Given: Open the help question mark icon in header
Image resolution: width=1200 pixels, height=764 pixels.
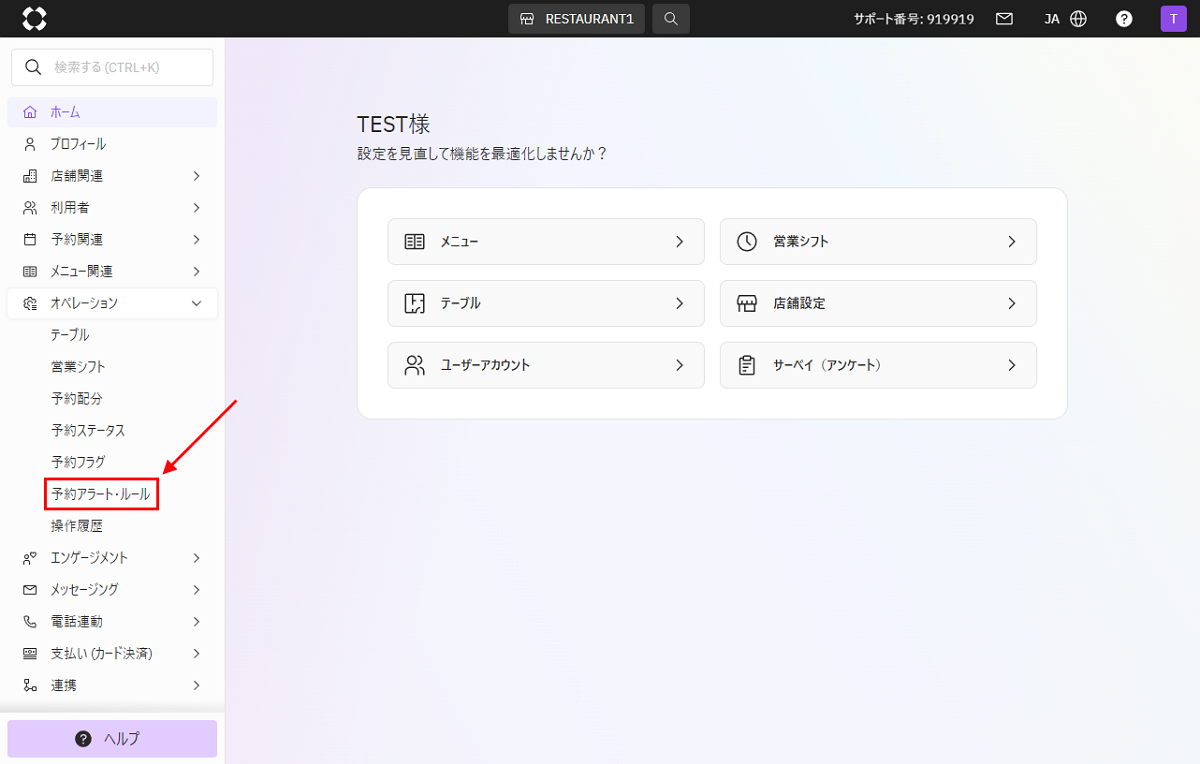Looking at the screenshot, I should [x=1124, y=19].
